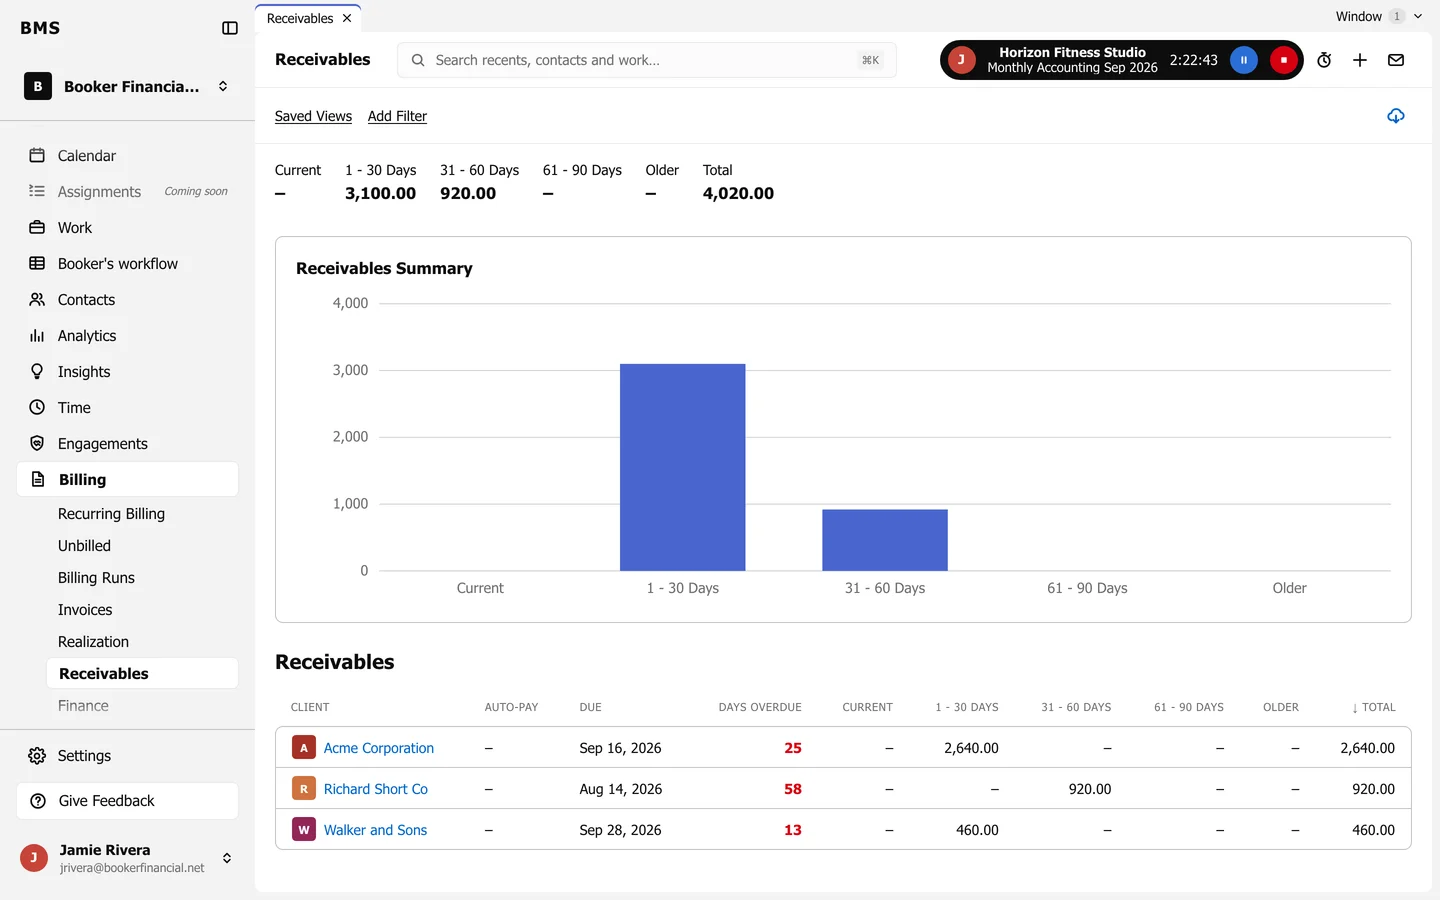
Task: Close the Receivables tab
Action: click(x=347, y=18)
